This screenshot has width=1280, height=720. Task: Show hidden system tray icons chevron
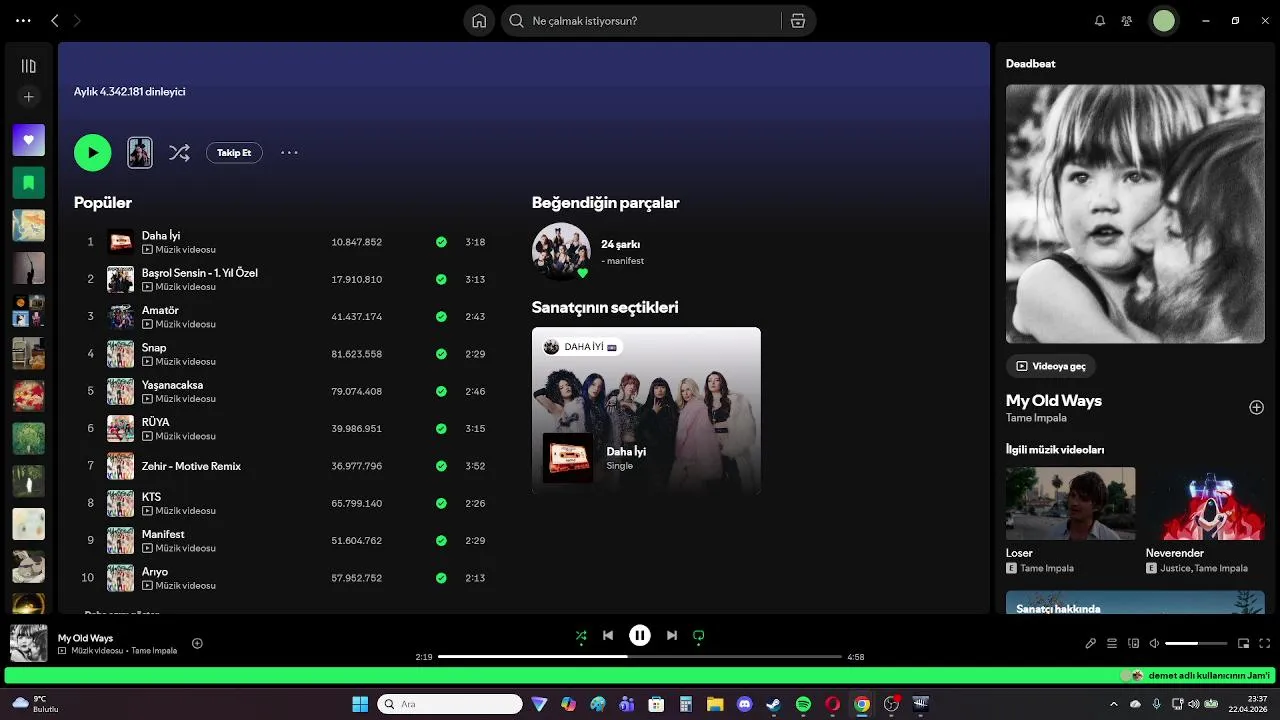tap(1113, 704)
